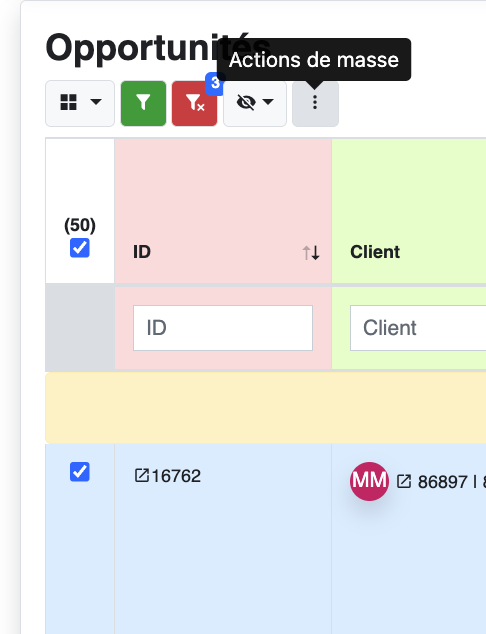Click the ID filter input field
The height and width of the screenshot is (634, 486).
point(223,328)
